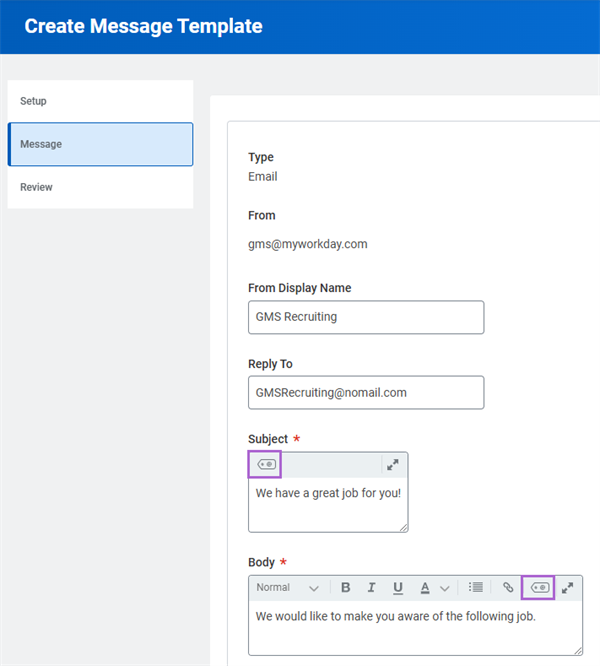Screen dimensions: 600x666
Task: Toggle bold formatting in Body
Action: click(346, 587)
